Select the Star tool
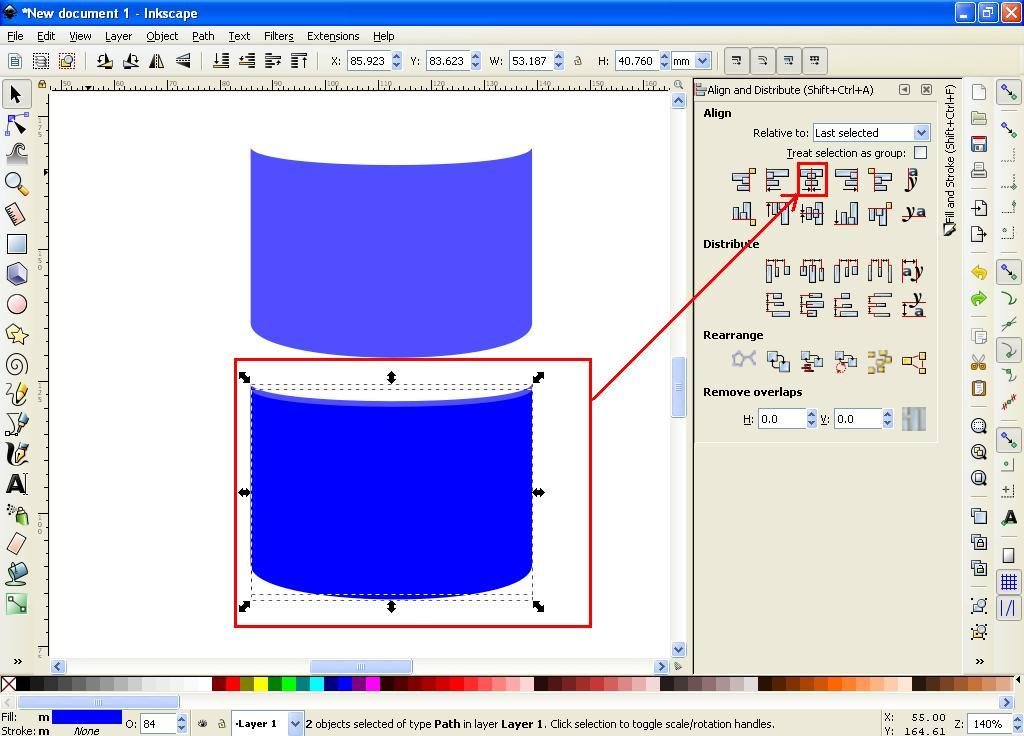This screenshot has height=736, width=1024. point(17,334)
